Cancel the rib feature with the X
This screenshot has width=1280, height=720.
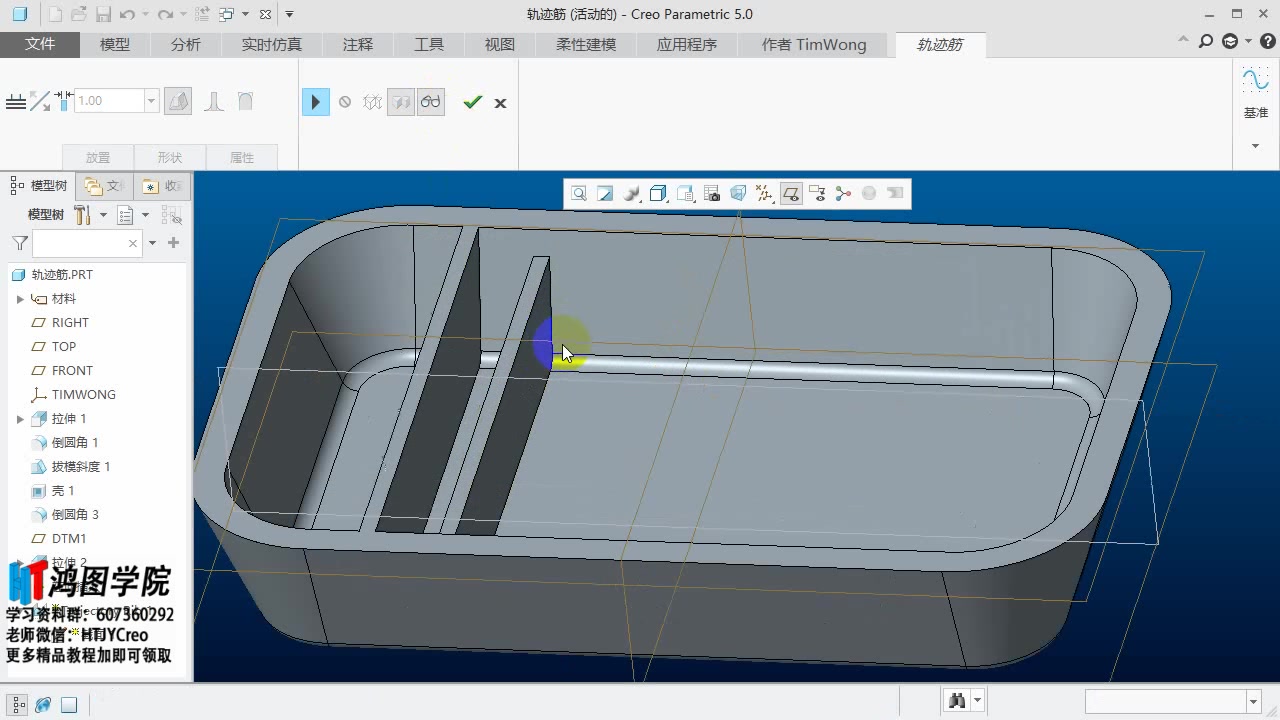500,103
